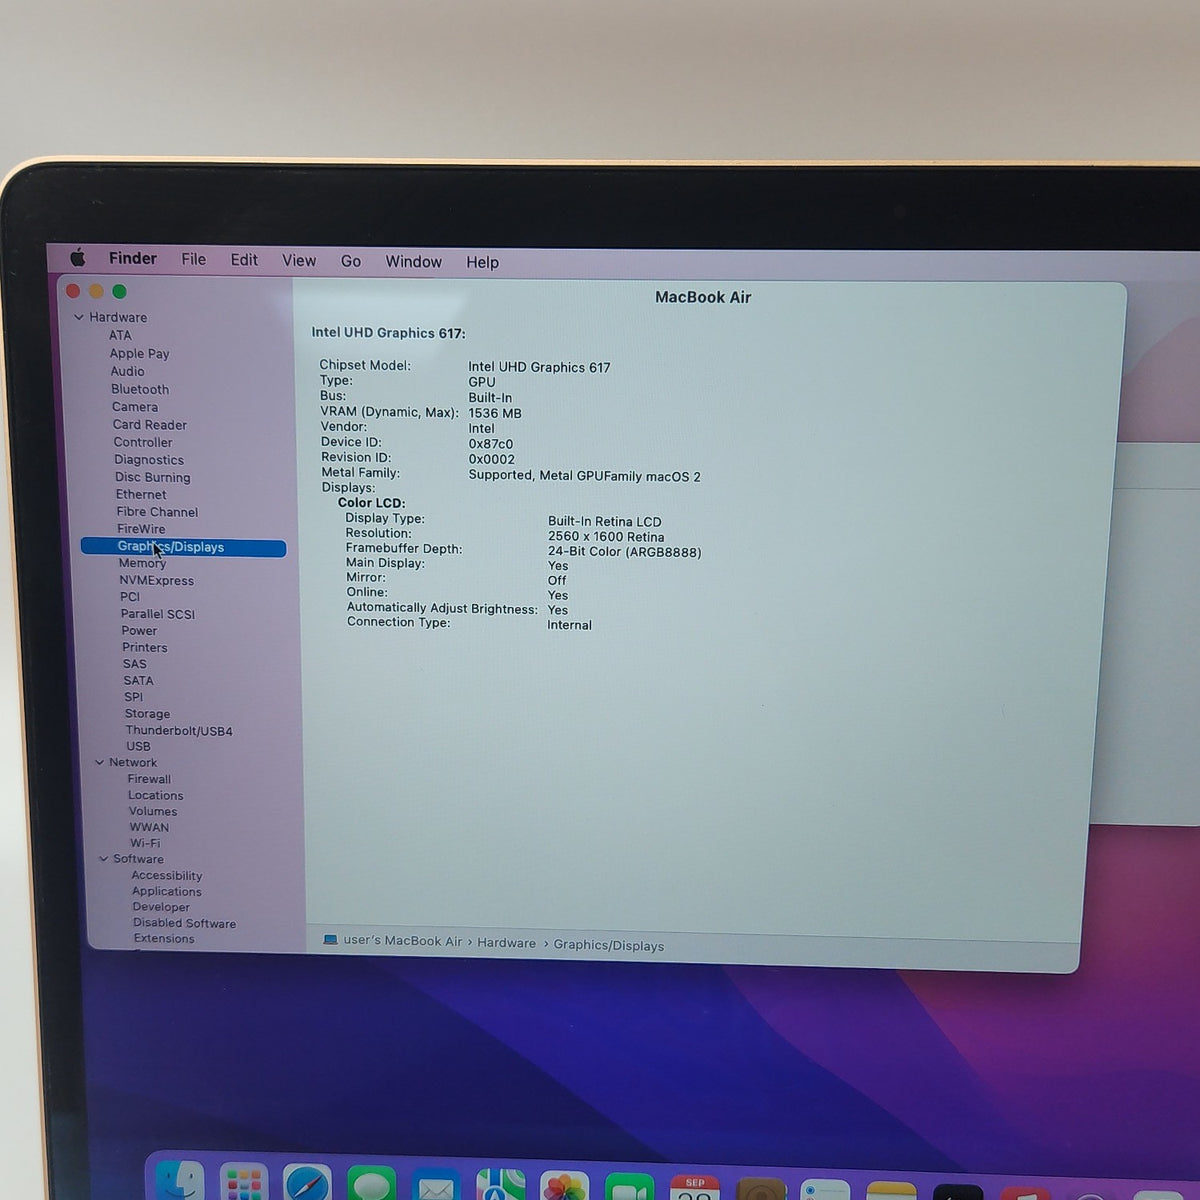Screen dimensions: 1200x1200
Task: Click user's MacBook Air in path bar
Action: tap(402, 941)
